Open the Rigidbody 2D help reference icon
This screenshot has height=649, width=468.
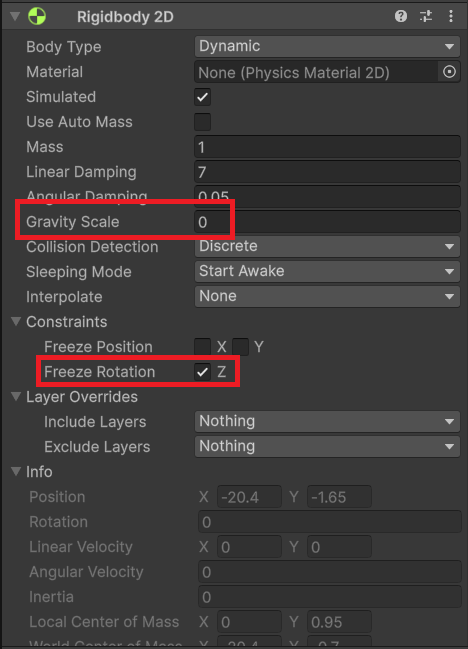pos(401,16)
